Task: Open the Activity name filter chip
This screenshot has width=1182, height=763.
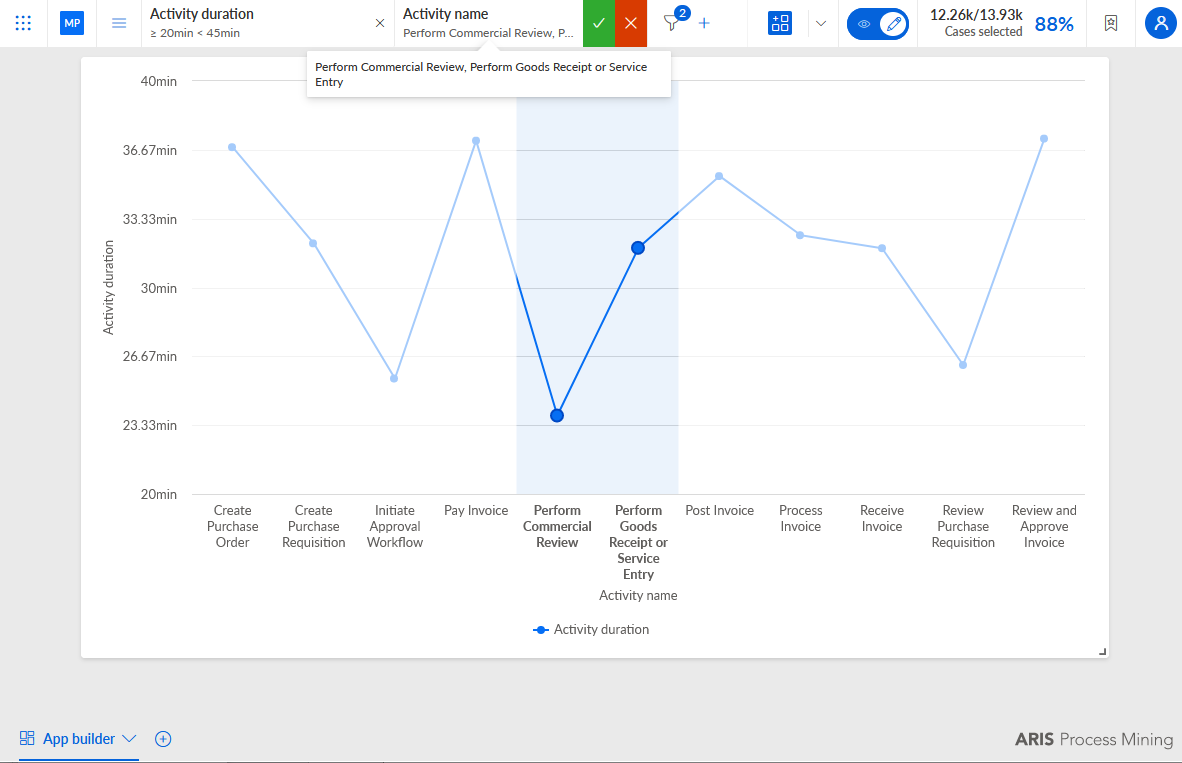Action: [x=488, y=23]
